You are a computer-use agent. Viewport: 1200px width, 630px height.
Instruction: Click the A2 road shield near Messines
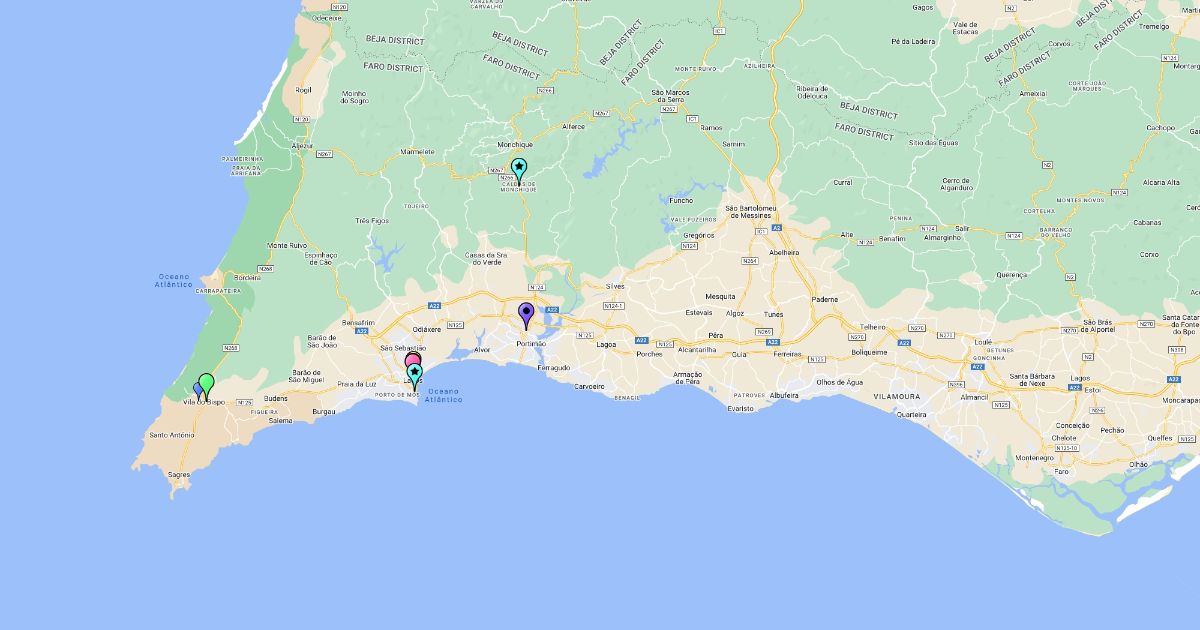pyautogui.click(x=776, y=228)
